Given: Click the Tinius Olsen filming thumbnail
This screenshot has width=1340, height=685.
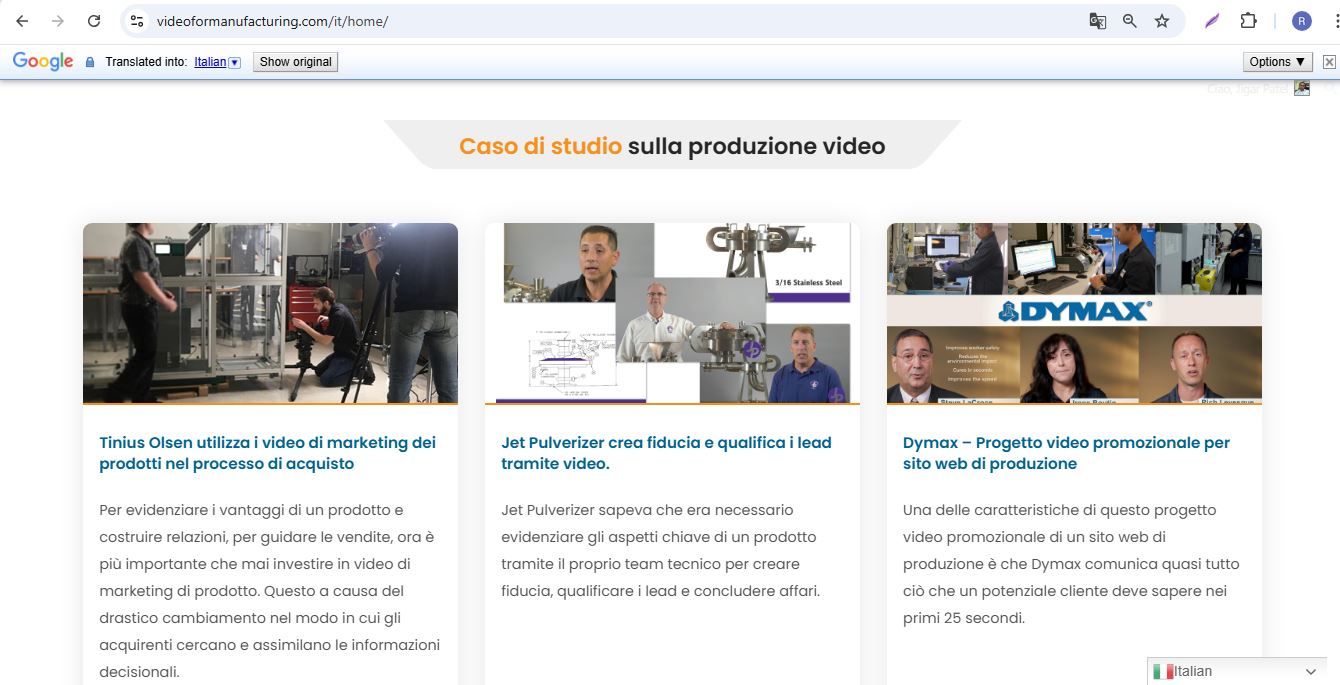Looking at the screenshot, I should (x=270, y=313).
